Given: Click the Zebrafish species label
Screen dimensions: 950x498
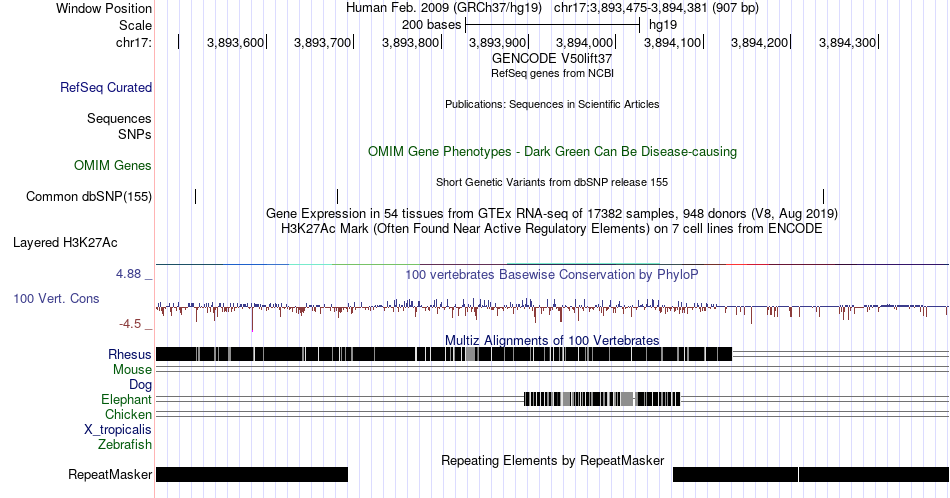Looking at the screenshot, I should [125, 445].
